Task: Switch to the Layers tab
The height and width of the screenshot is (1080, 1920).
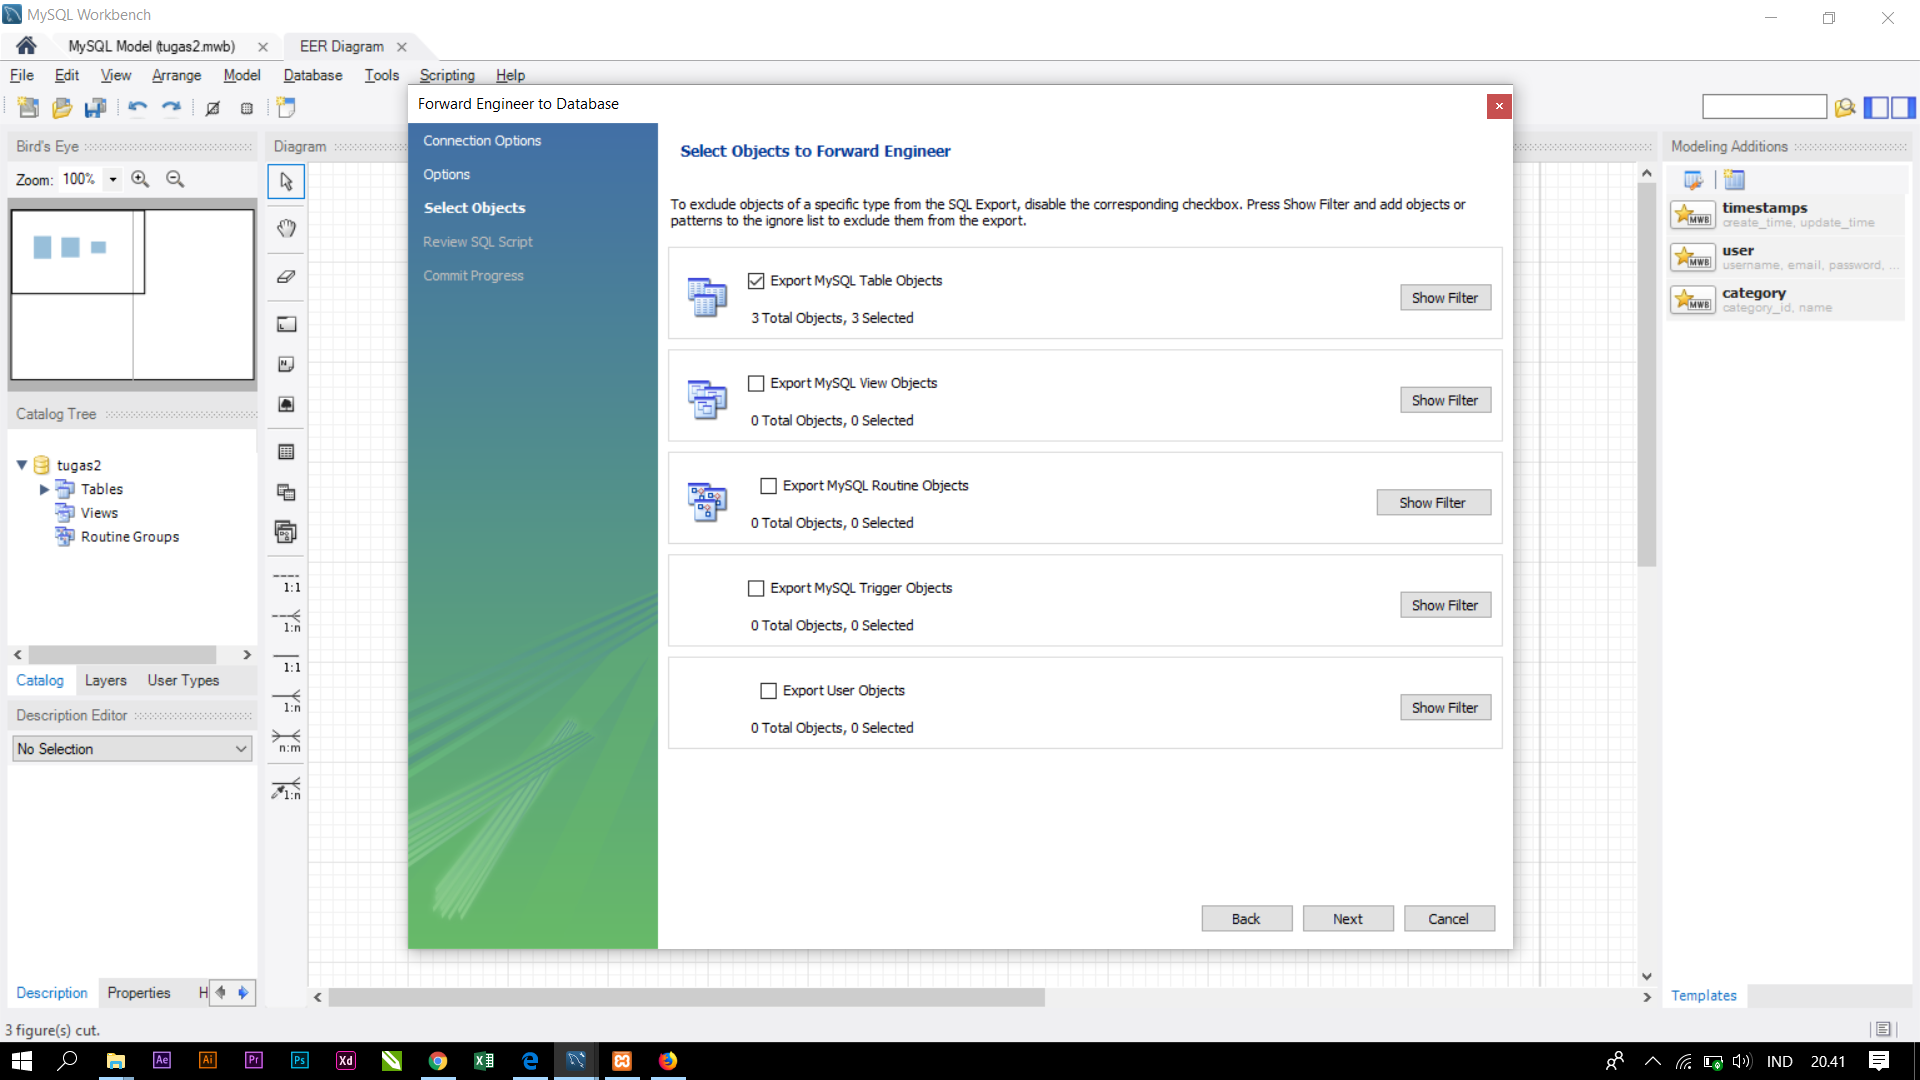Action: click(x=105, y=680)
